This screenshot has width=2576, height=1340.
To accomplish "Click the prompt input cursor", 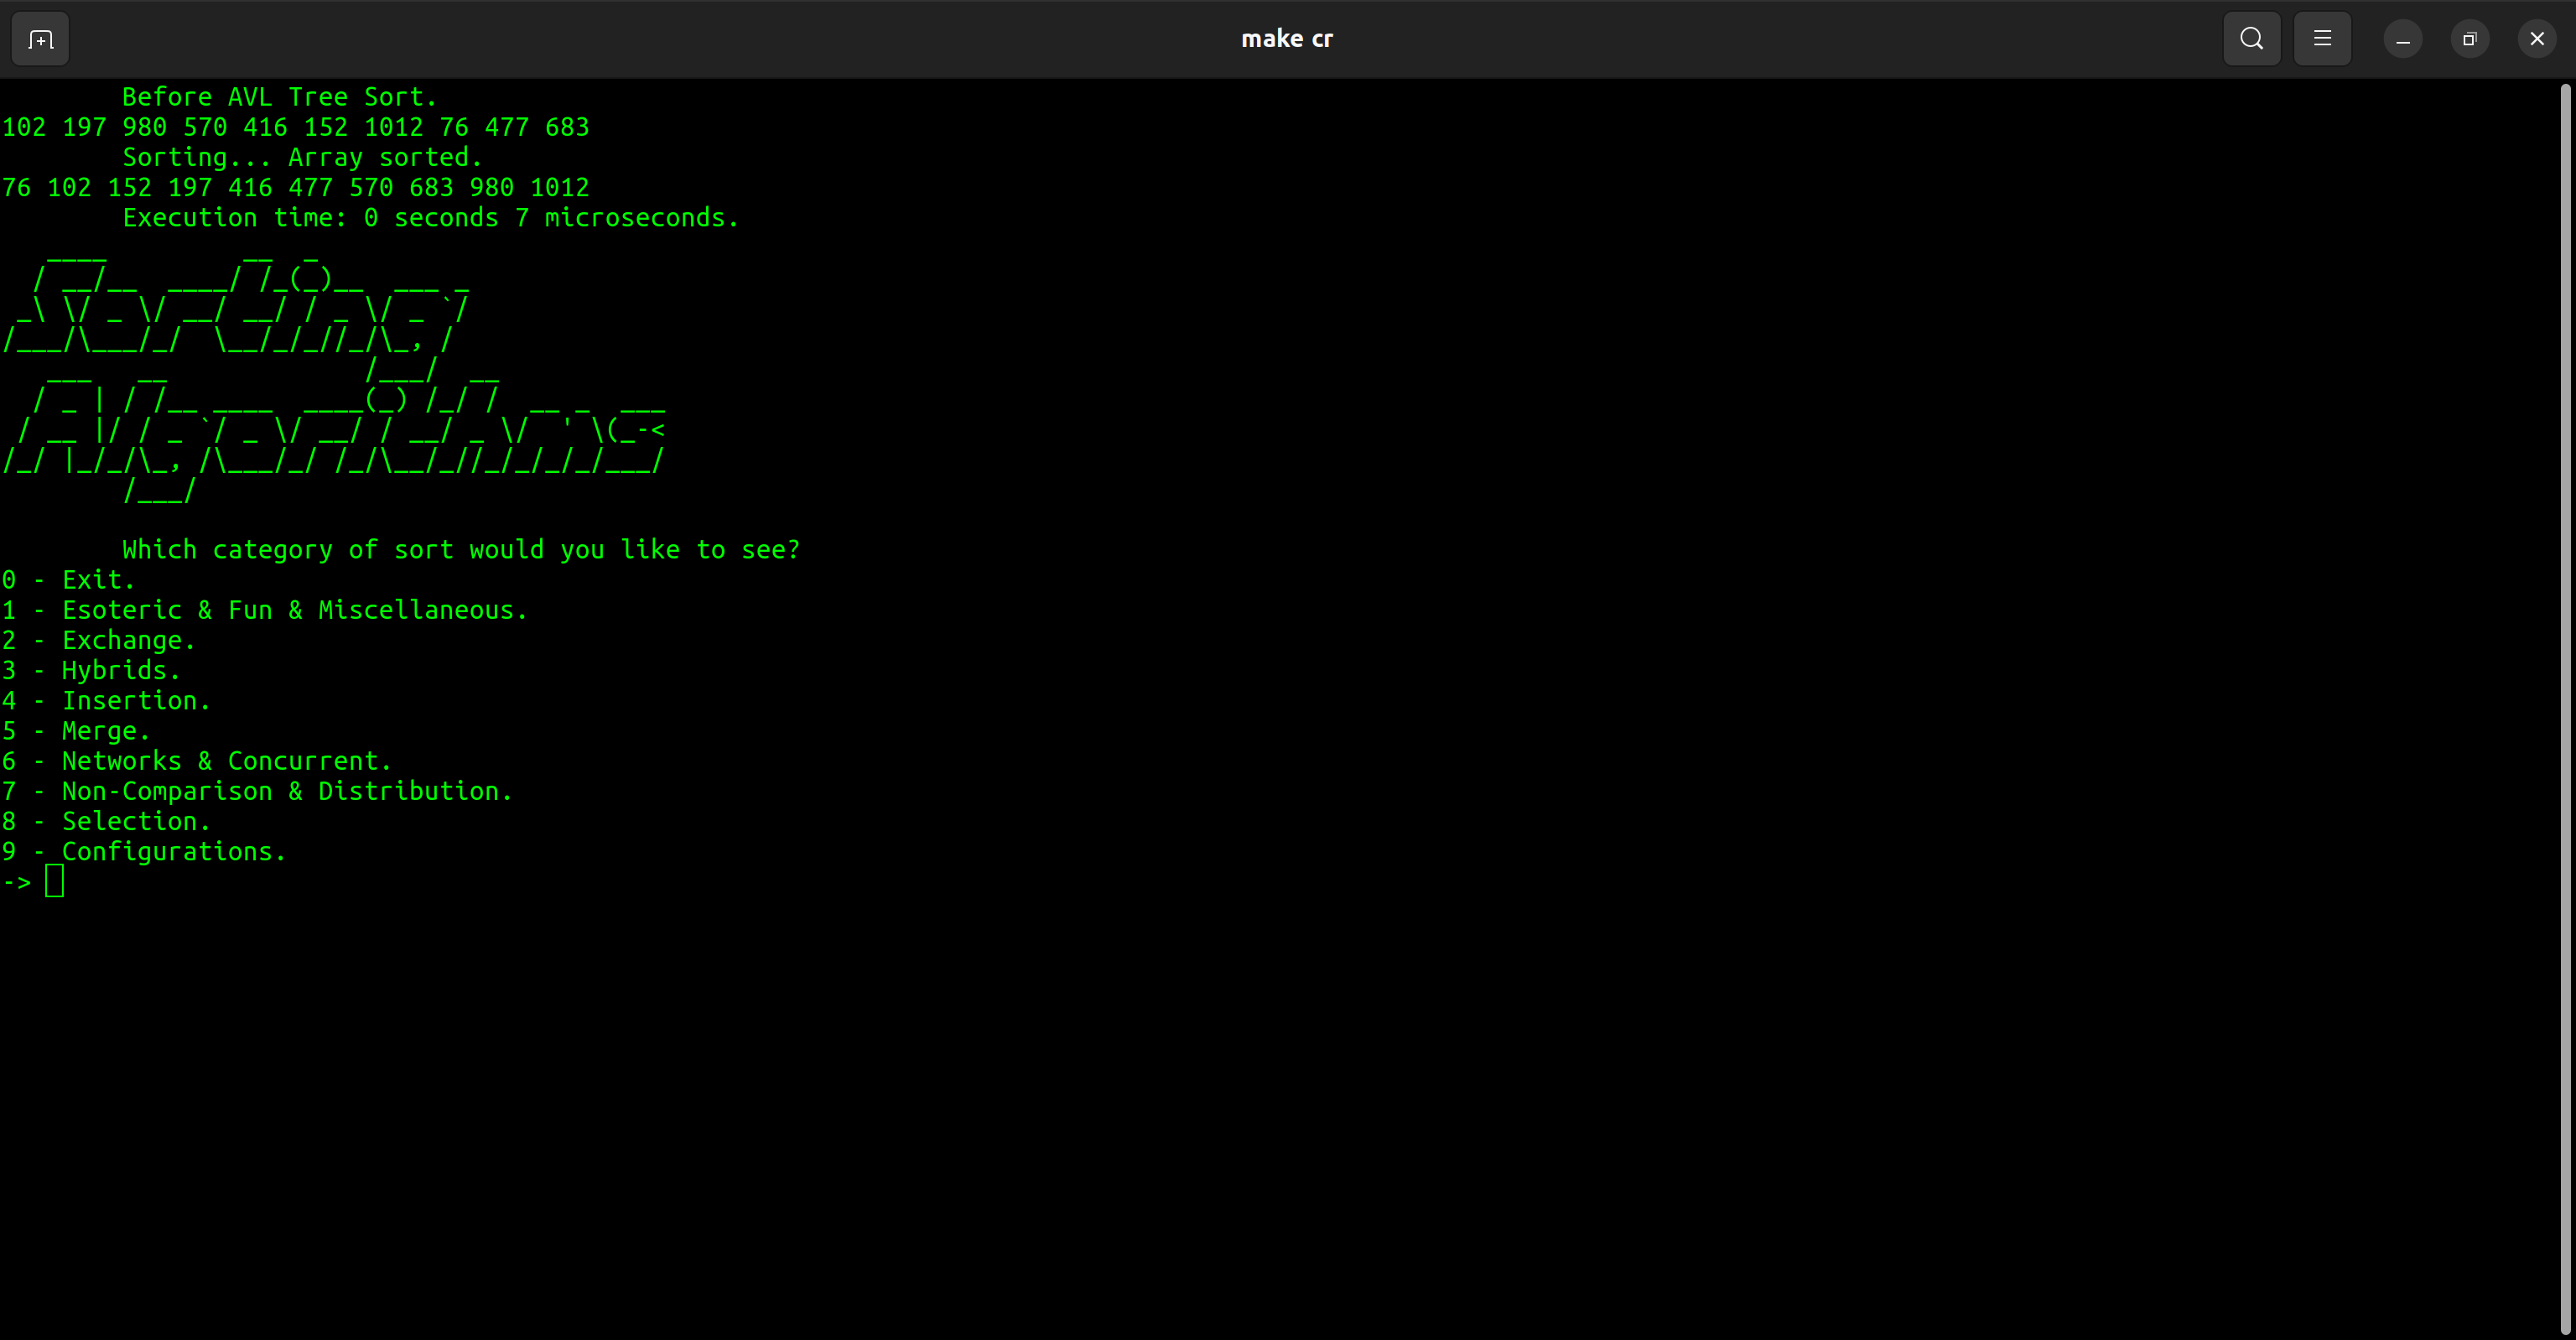I will click(x=55, y=882).
